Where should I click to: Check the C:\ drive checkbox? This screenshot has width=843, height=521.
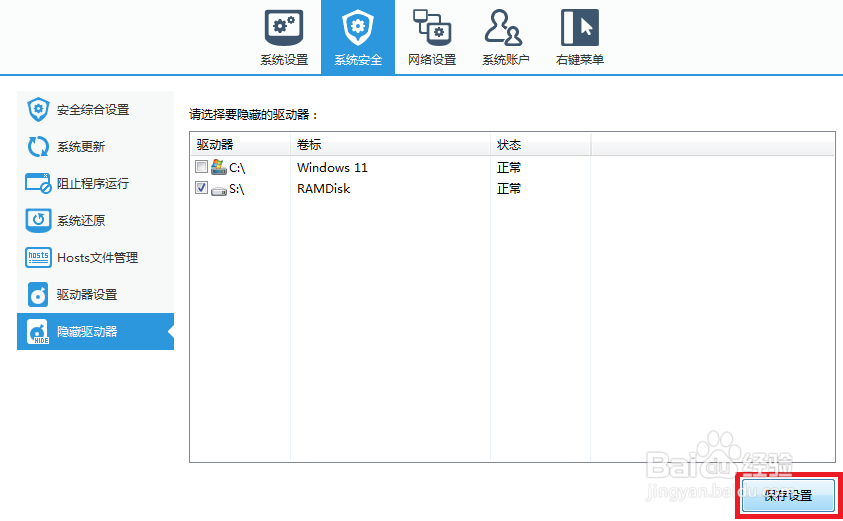[x=201, y=167]
